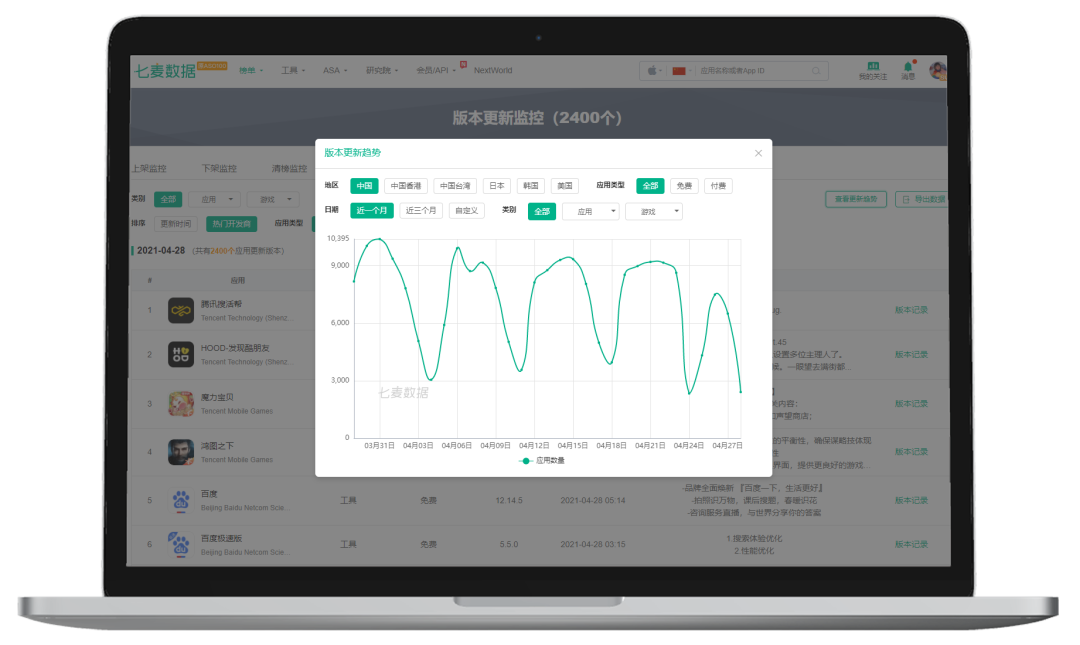The image size is (1080, 645).
Task: Select 自定义 date range
Action: (466, 211)
